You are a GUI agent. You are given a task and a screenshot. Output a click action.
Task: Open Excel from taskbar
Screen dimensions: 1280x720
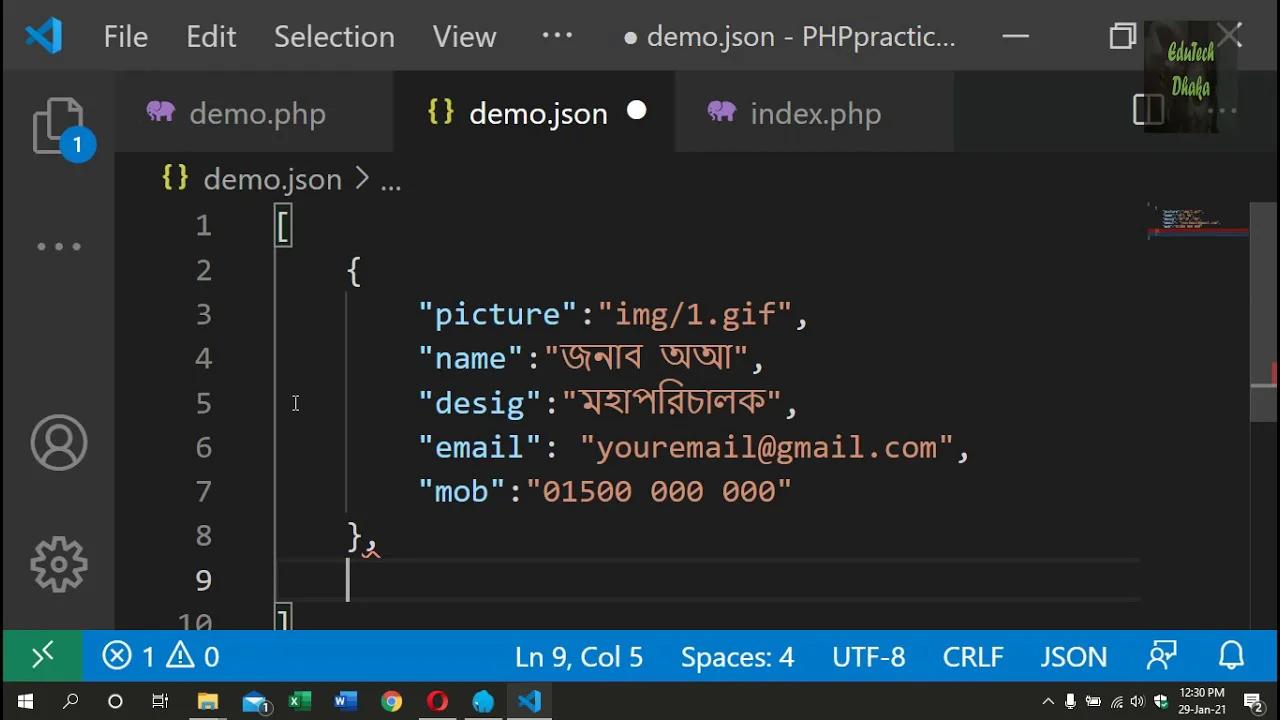point(300,701)
